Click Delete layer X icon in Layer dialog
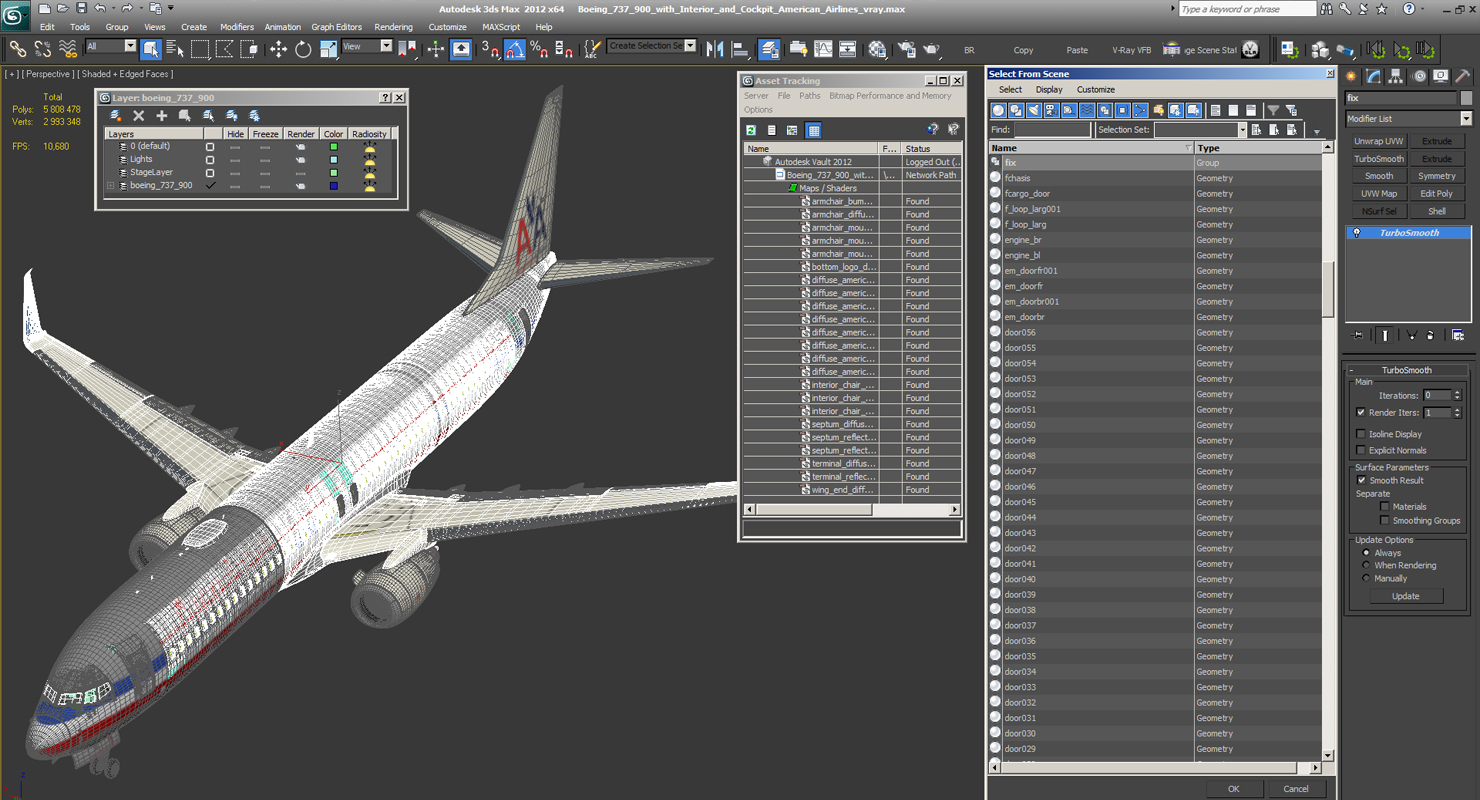 click(139, 116)
